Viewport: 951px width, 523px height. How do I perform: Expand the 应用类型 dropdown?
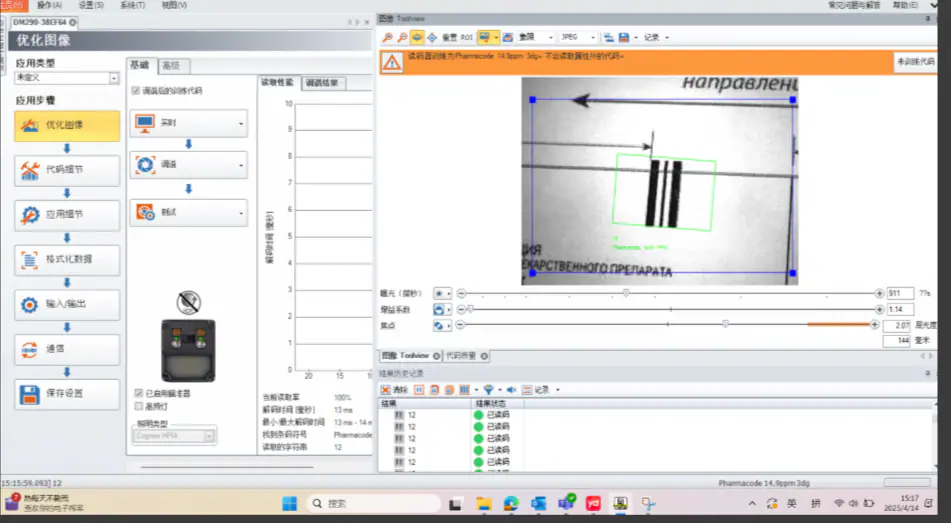(x=115, y=78)
